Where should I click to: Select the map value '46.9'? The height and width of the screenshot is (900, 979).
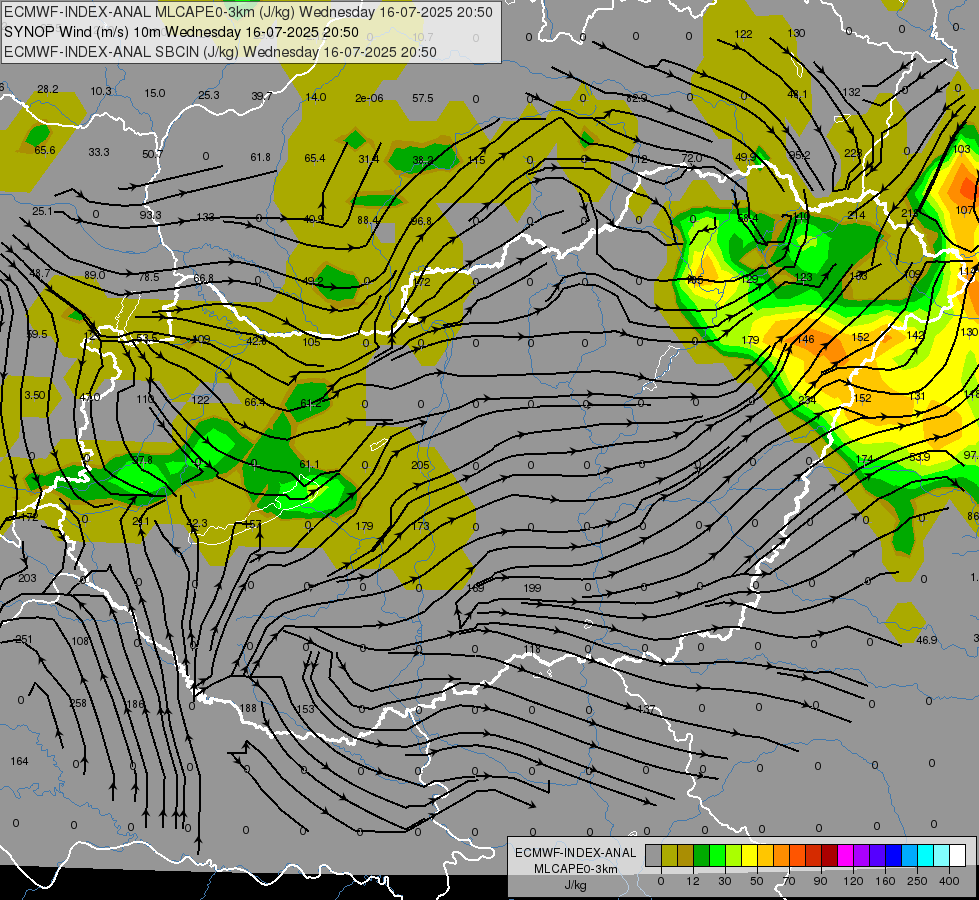(x=927, y=640)
